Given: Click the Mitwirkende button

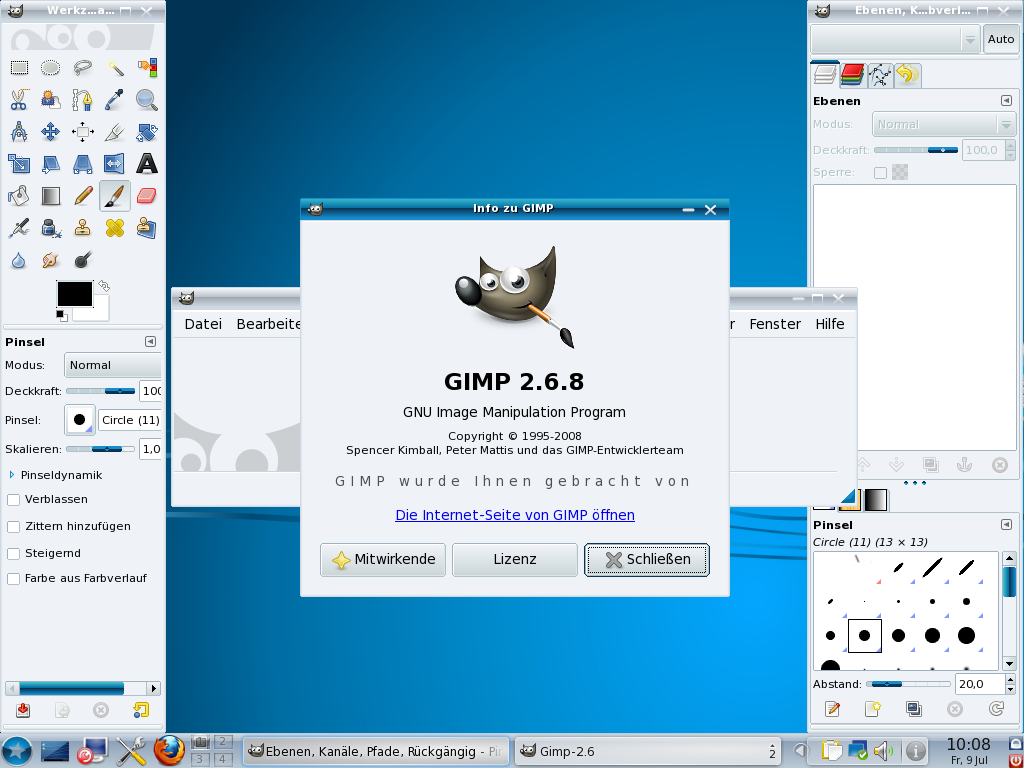Looking at the screenshot, I should pos(383,560).
